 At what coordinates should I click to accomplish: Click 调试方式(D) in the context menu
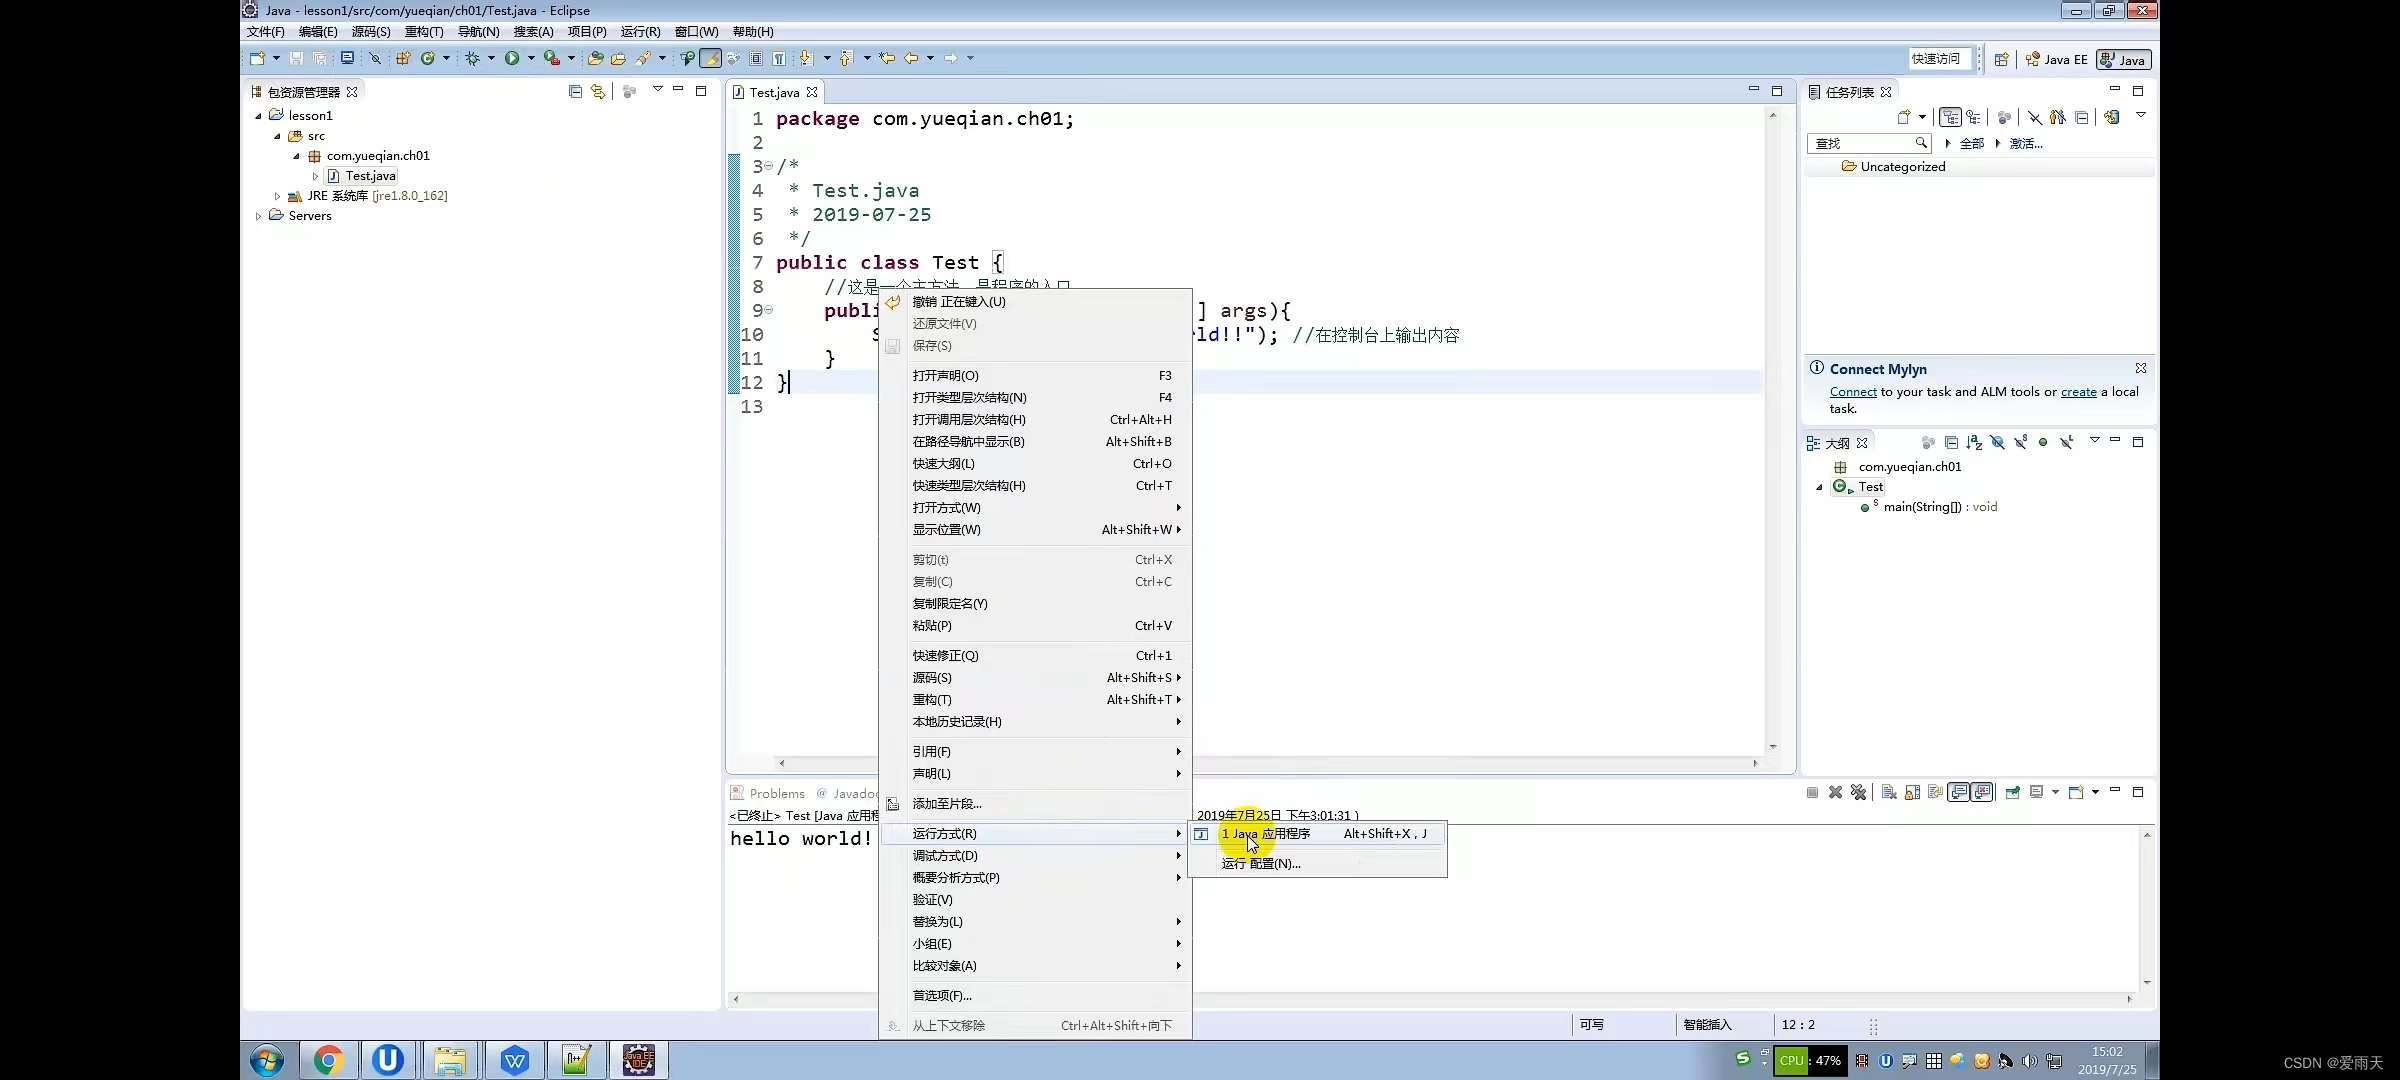(945, 856)
